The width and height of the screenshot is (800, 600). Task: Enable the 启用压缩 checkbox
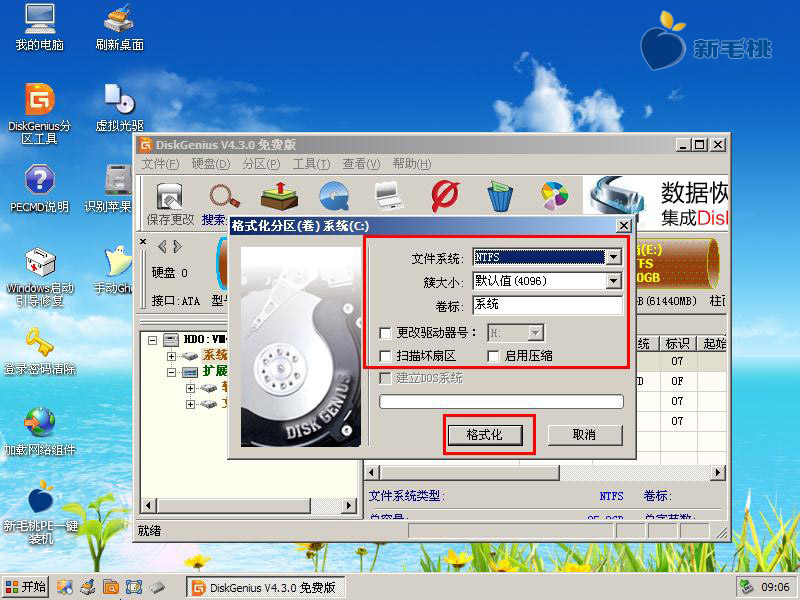(x=493, y=356)
